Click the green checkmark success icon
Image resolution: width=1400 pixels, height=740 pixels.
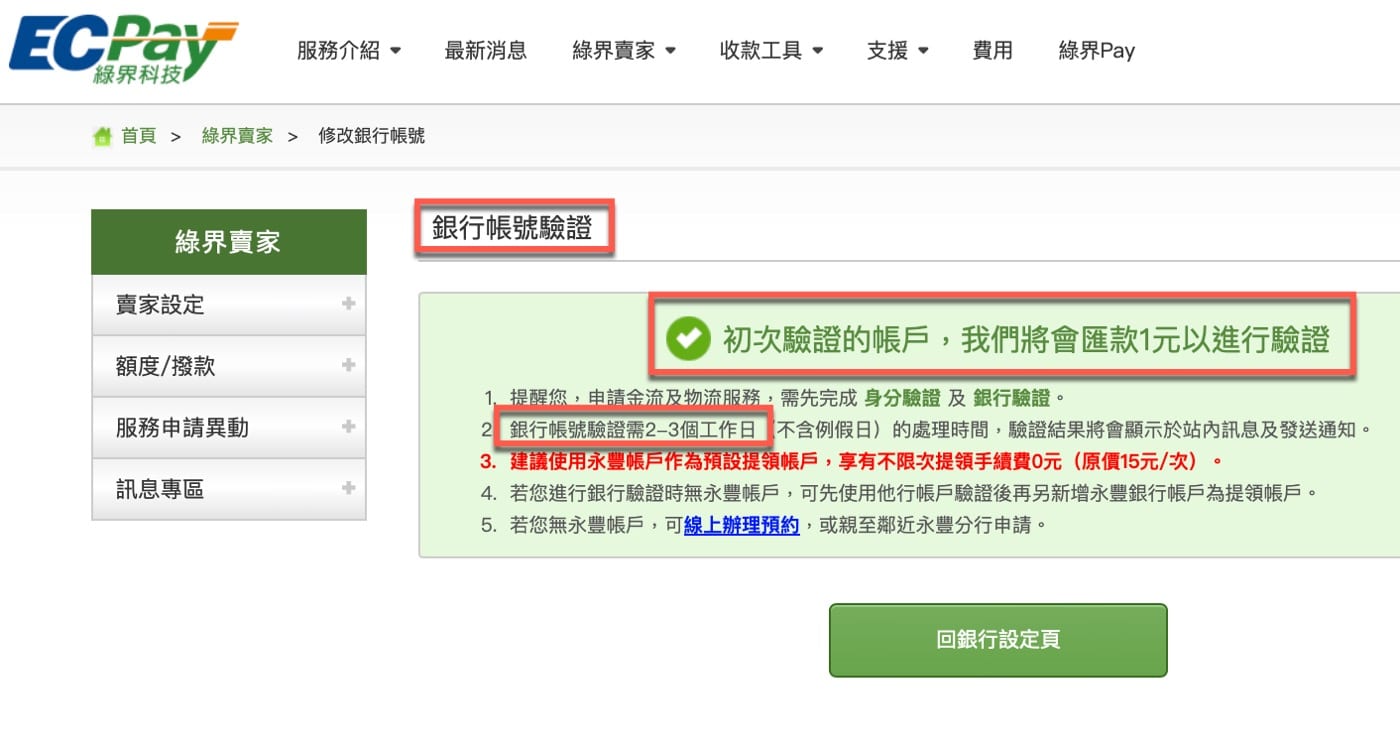click(x=688, y=339)
